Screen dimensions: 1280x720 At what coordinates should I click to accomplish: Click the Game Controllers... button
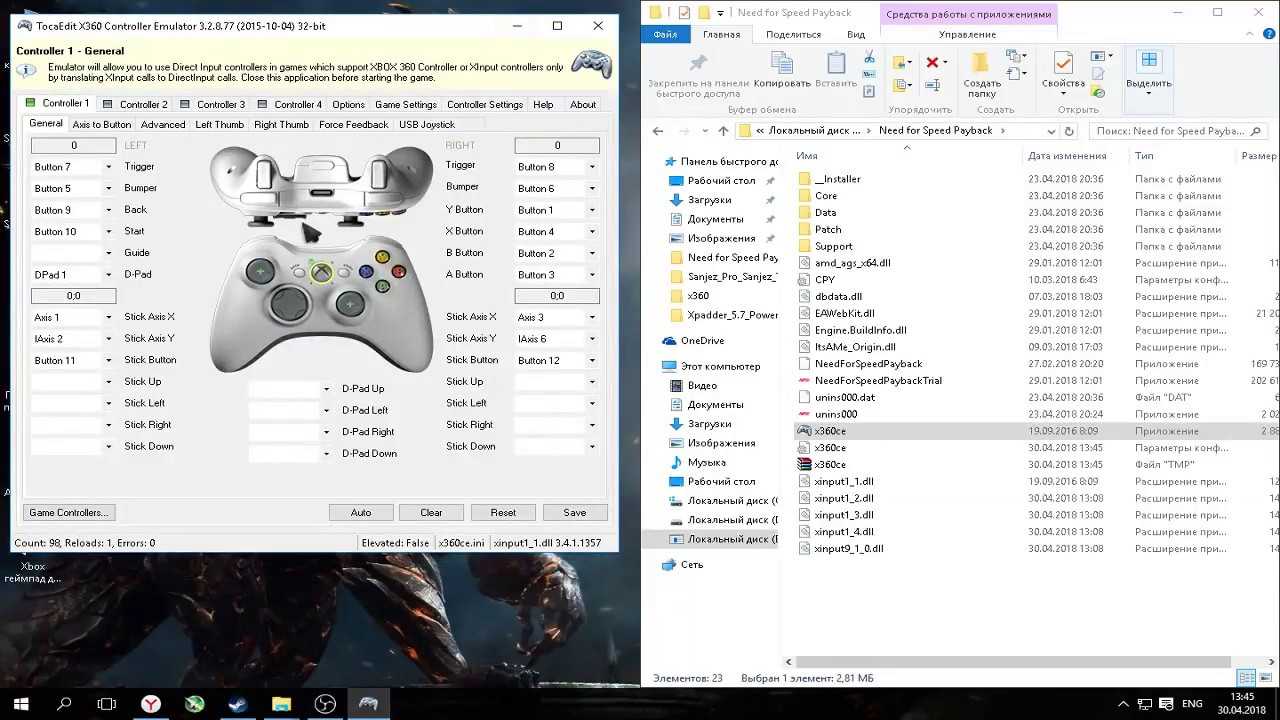click(68, 512)
